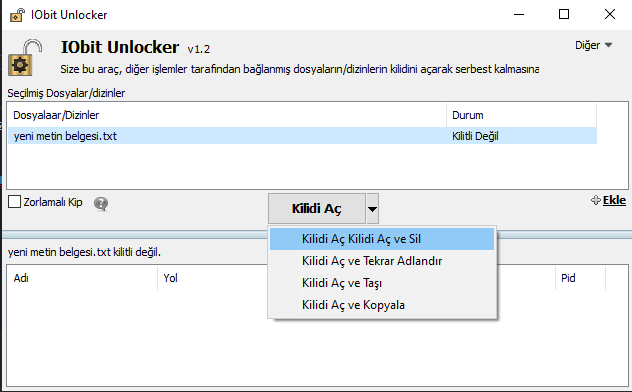Click the Kilitli Değil status cell
The image size is (632, 392).
(475, 136)
